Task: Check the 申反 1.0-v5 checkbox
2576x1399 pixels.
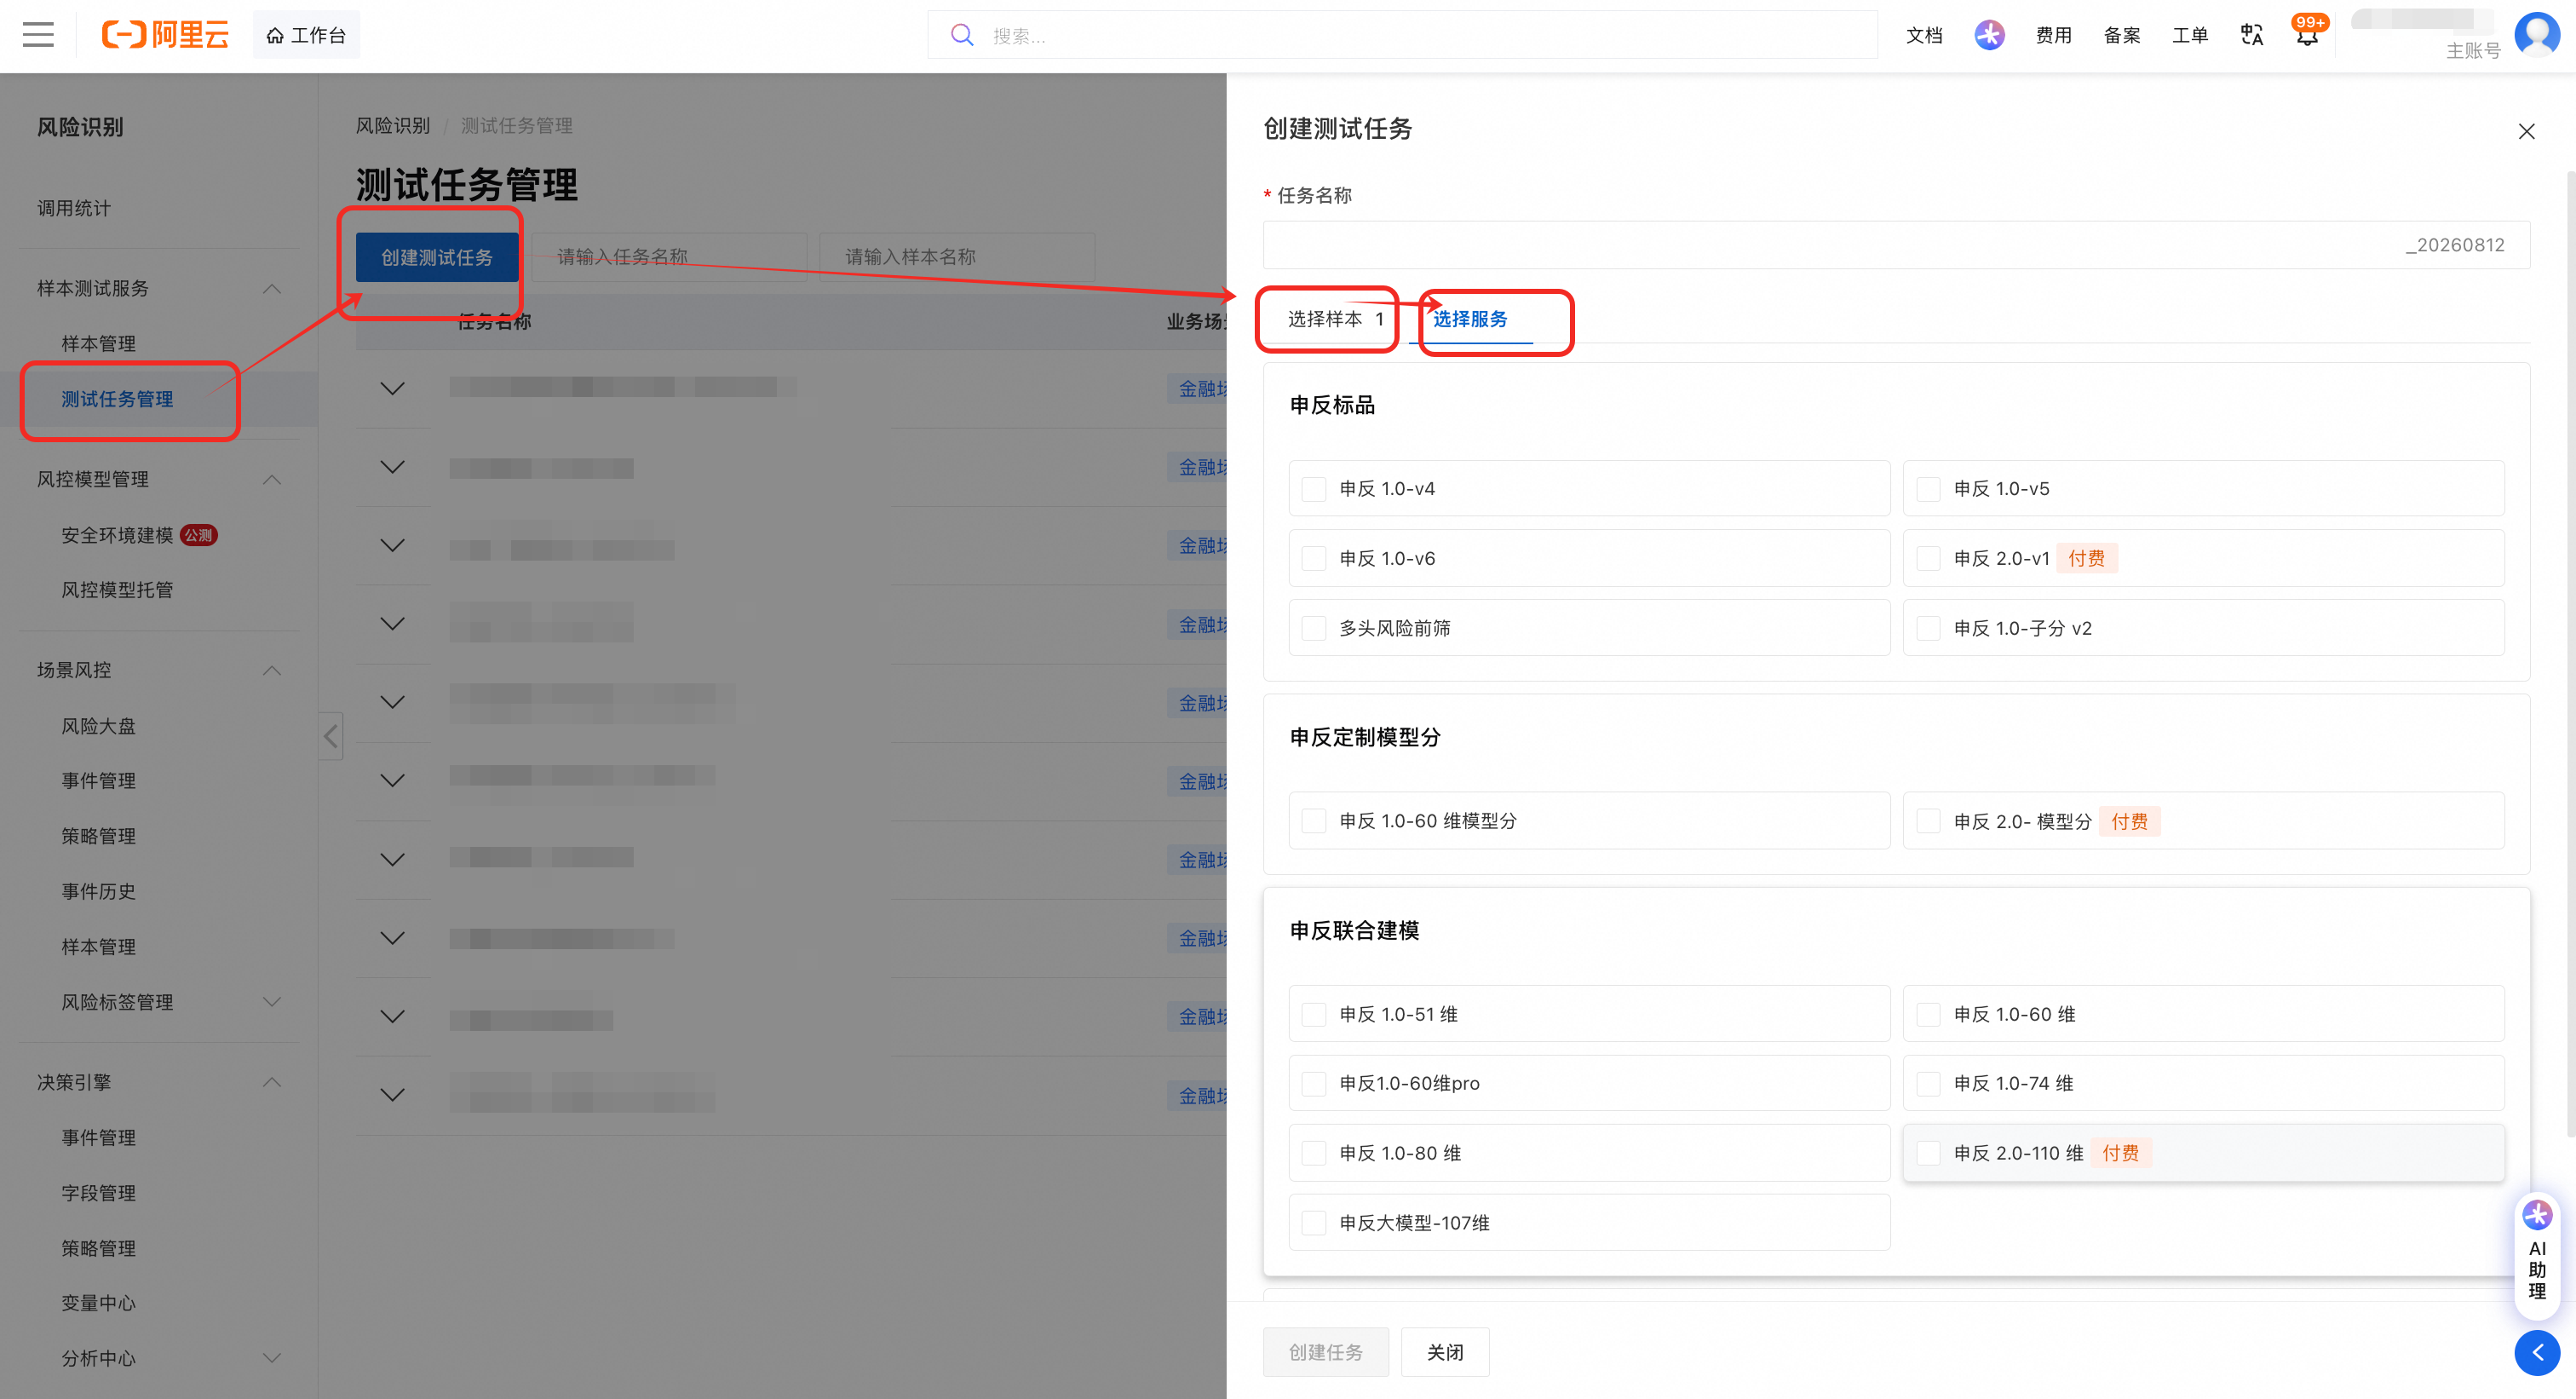Action: point(1928,489)
